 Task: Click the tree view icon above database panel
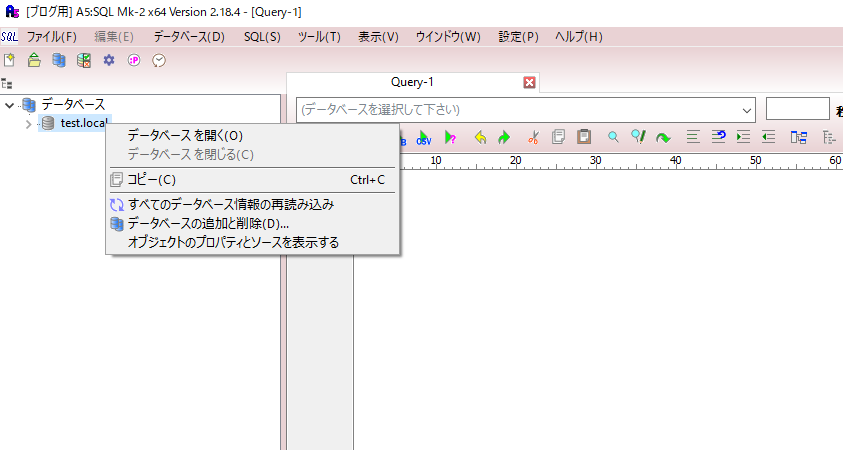pyautogui.click(x=6, y=84)
